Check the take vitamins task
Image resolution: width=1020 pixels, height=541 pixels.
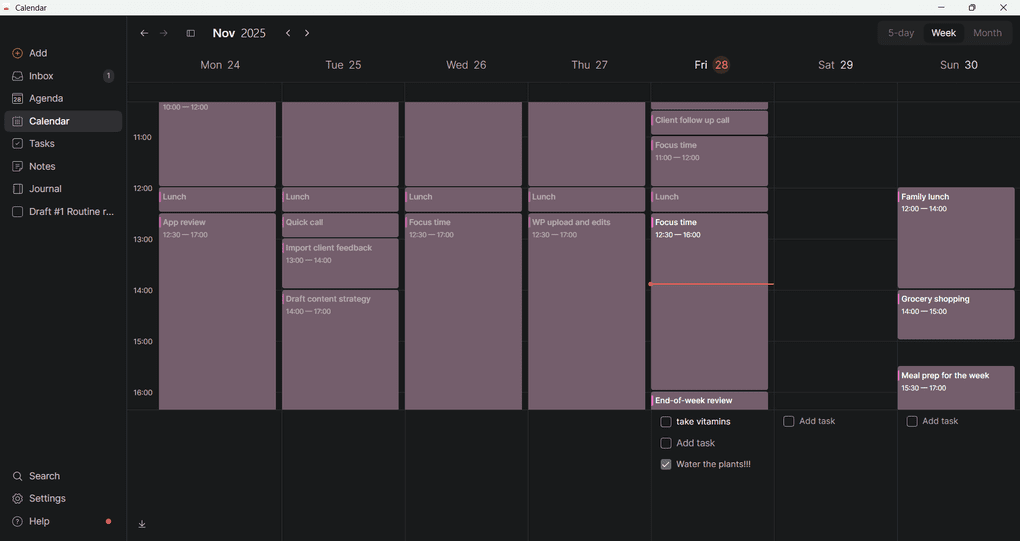click(666, 422)
